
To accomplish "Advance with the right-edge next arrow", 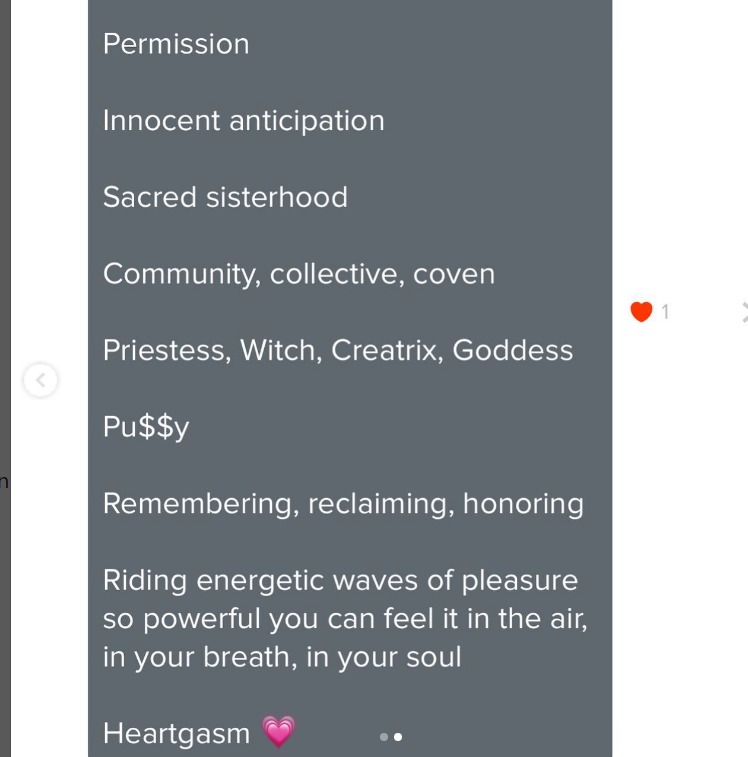I will point(745,312).
